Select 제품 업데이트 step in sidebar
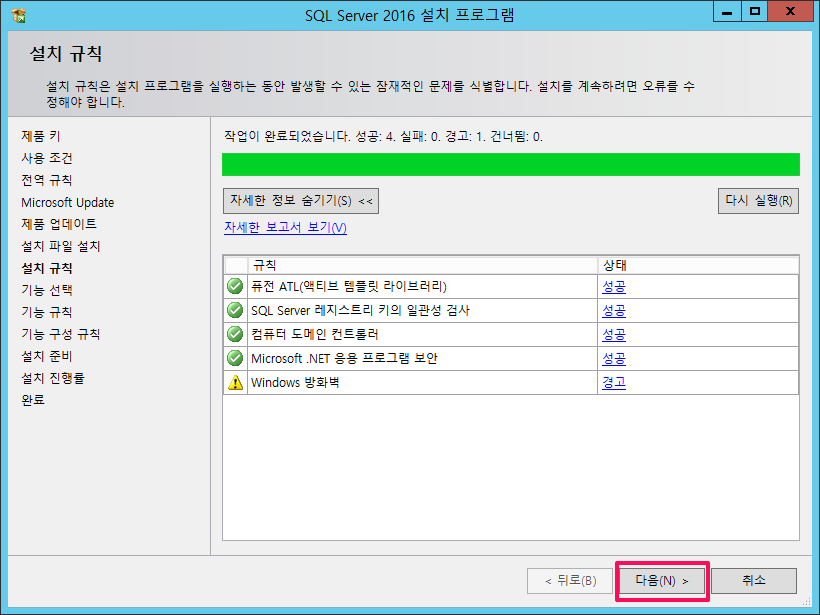This screenshot has height=615, width=820. [59, 224]
